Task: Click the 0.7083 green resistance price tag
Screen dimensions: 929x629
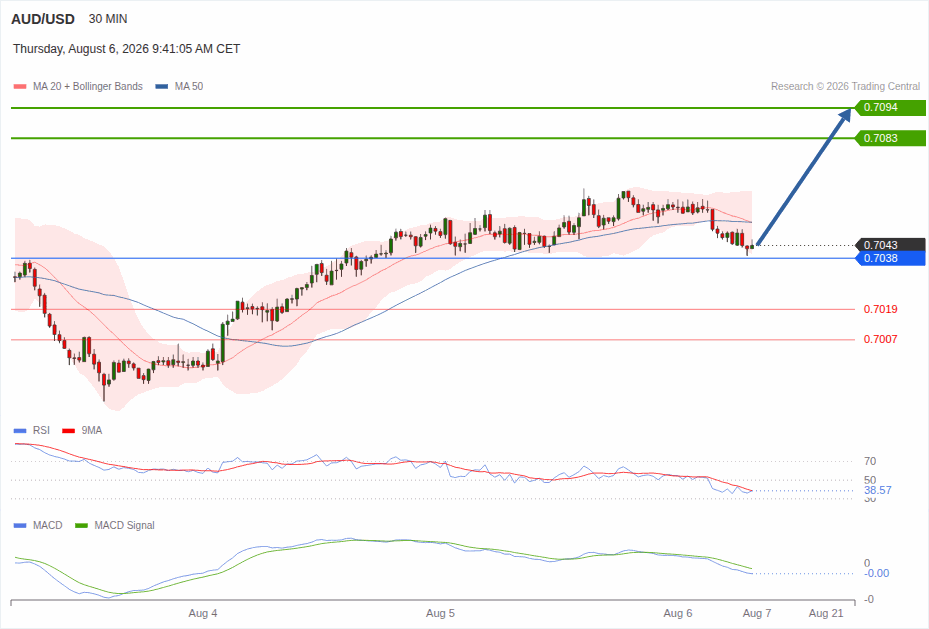Action: click(890, 139)
